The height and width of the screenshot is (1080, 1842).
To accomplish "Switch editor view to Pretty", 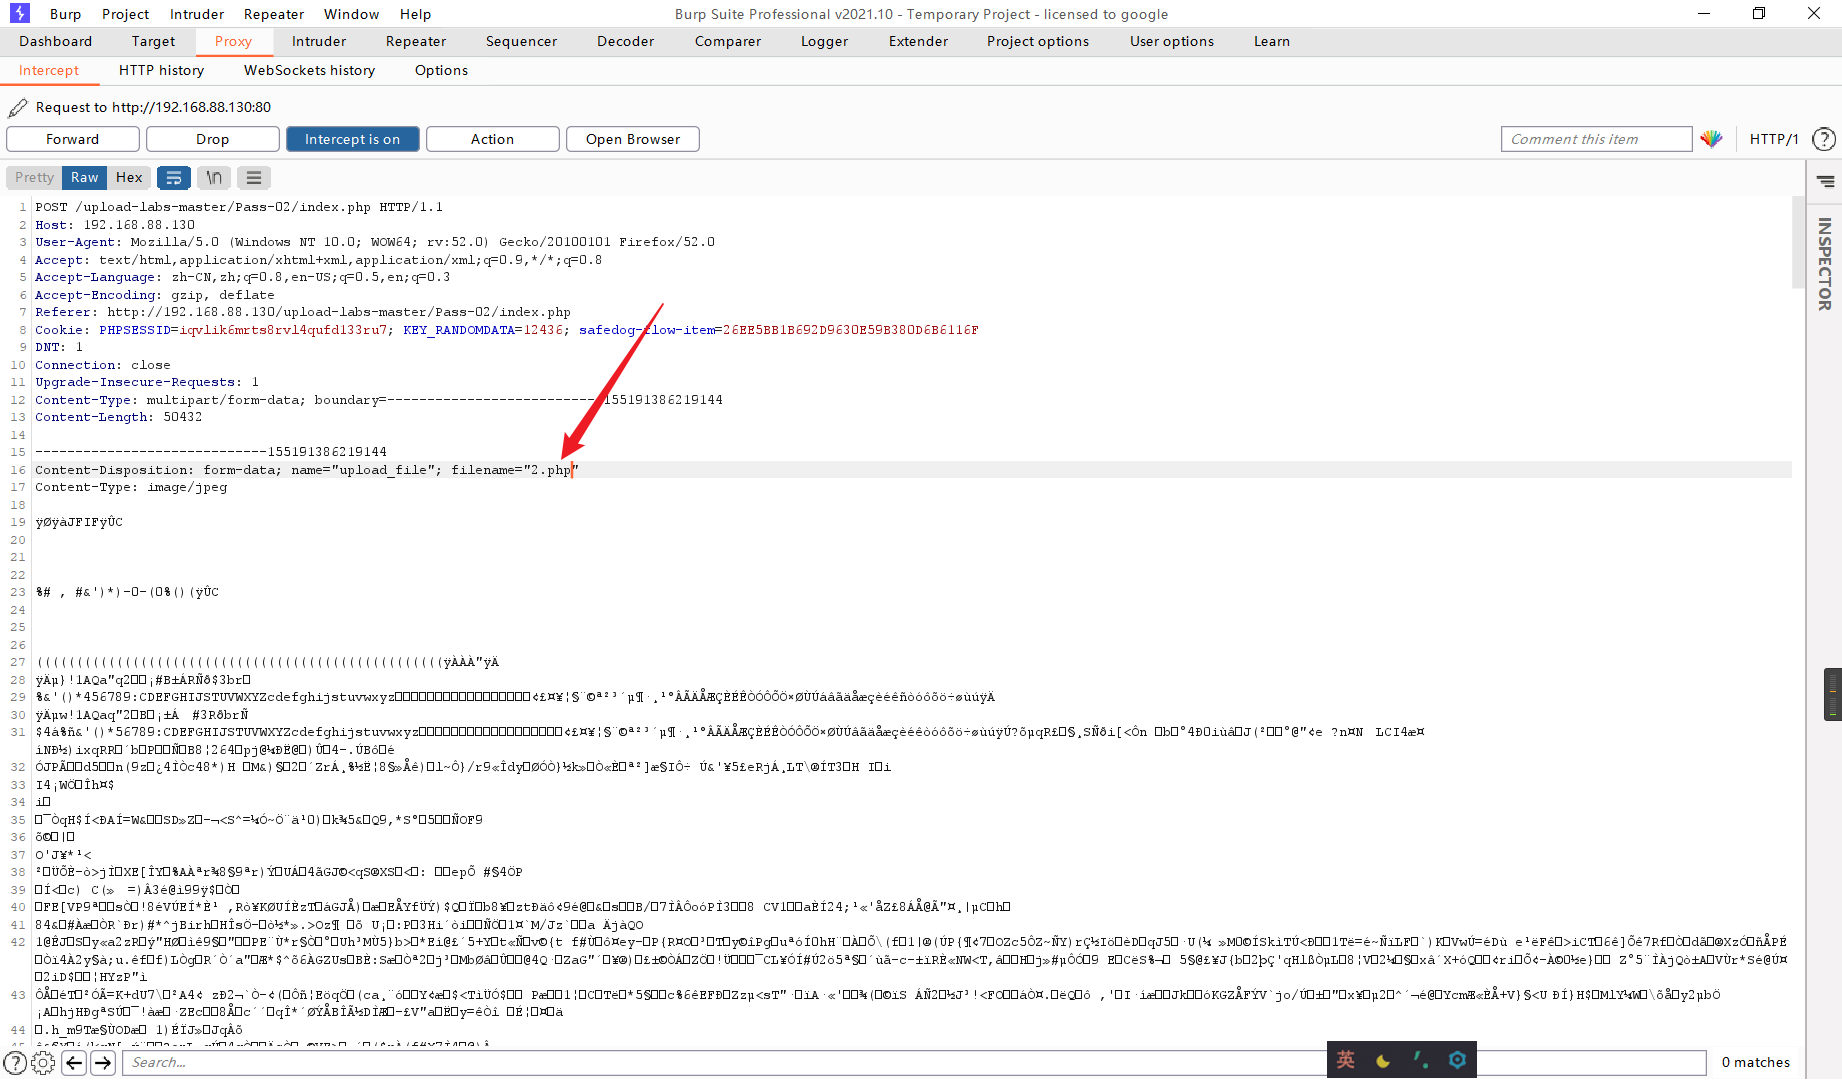I will click(x=34, y=178).
